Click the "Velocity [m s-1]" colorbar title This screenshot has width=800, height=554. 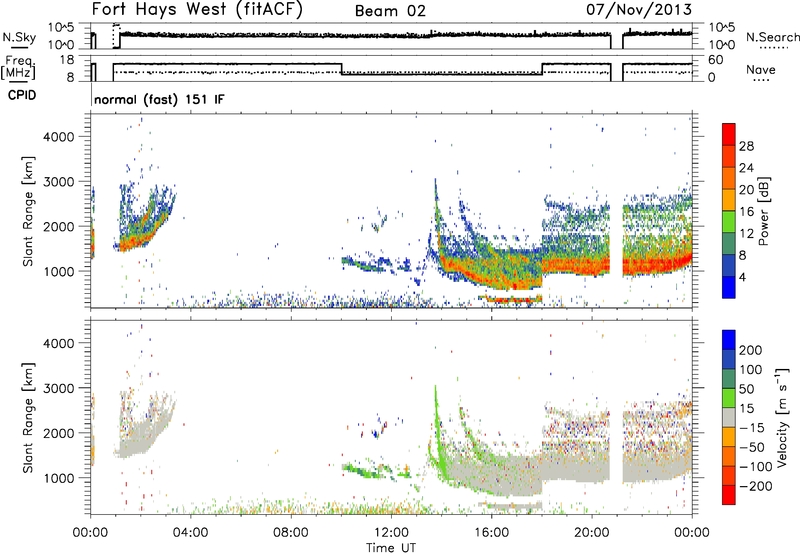[x=782, y=417]
